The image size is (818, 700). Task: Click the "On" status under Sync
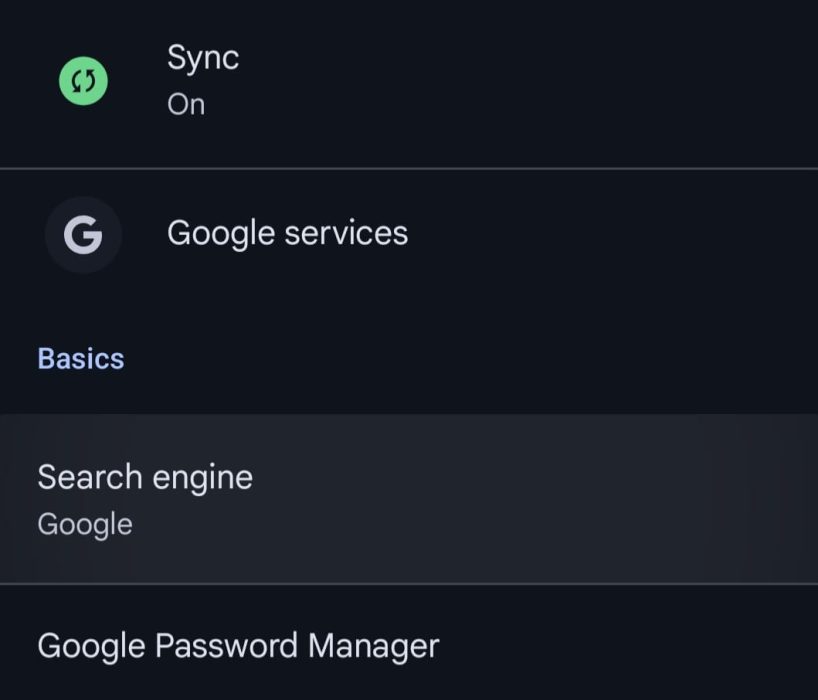pyautogui.click(x=186, y=104)
